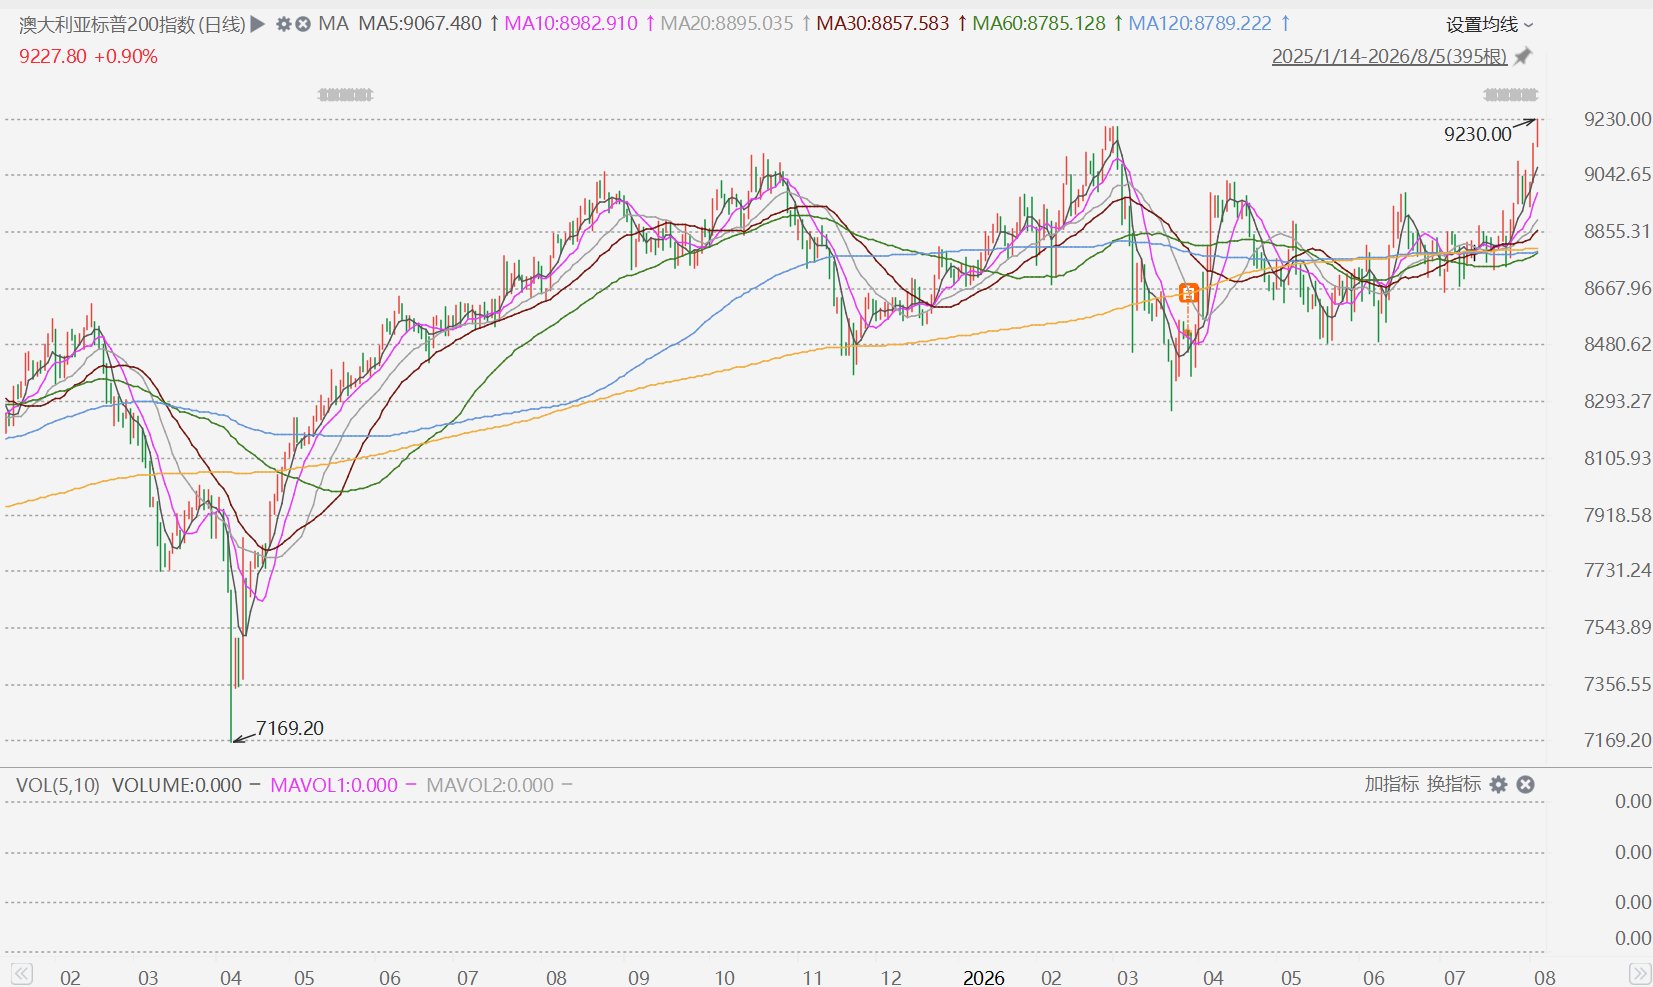The image size is (1653, 987).
Task: Click the 7543.89 price axis label
Action: pyautogui.click(x=1618, y=628)
